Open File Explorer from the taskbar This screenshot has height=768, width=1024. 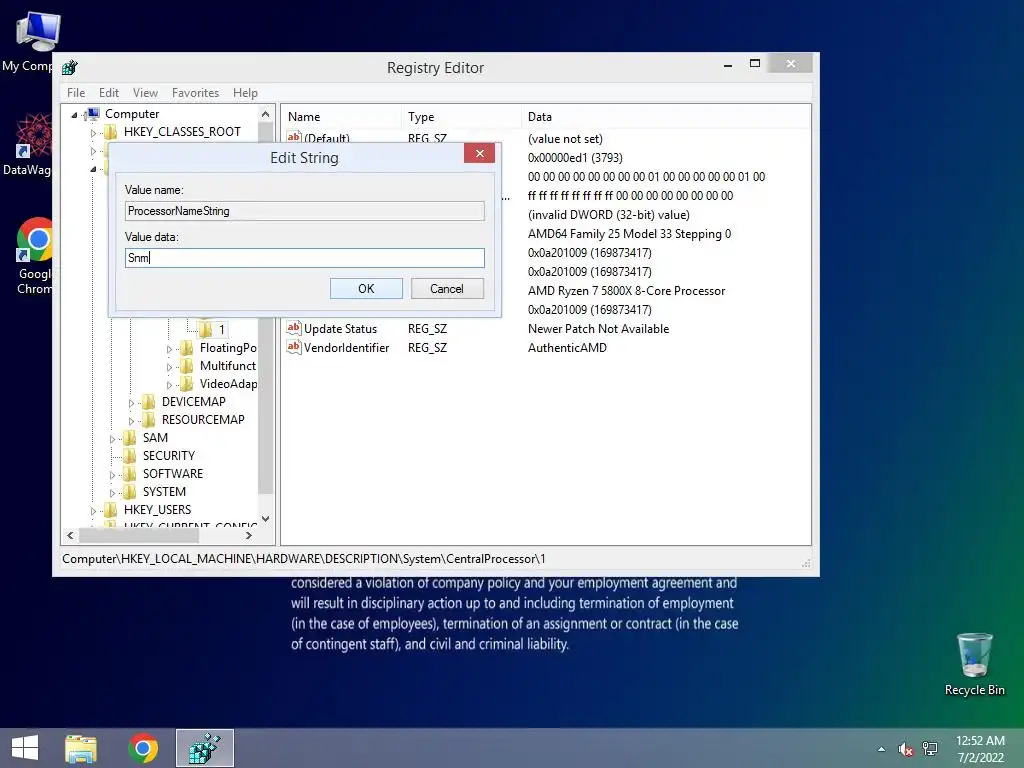[x=81, y=748]
